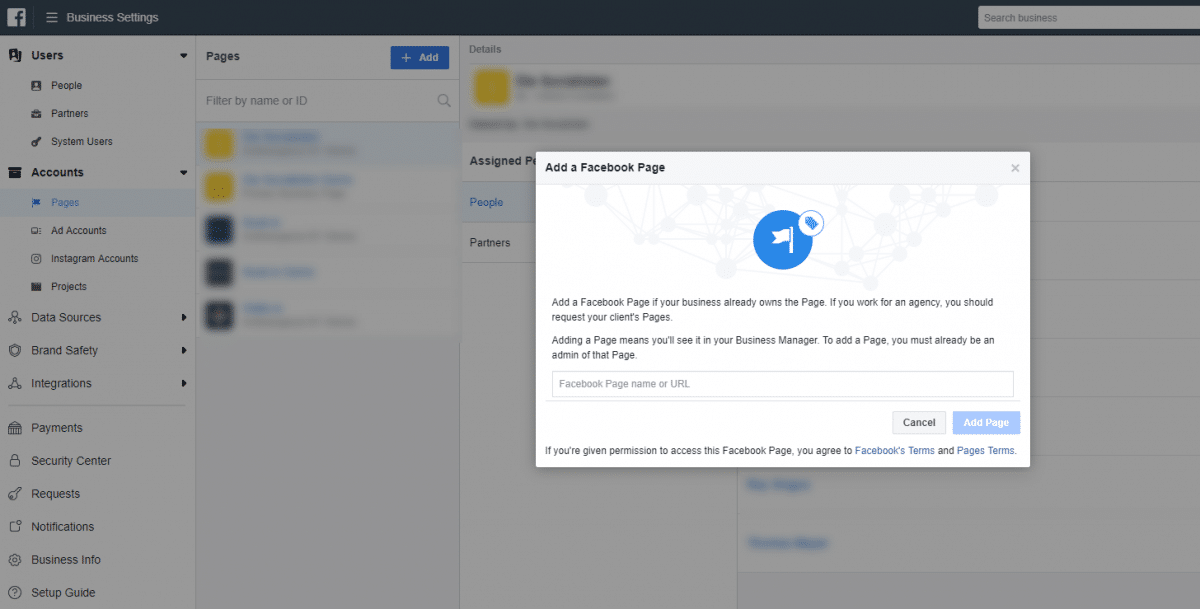This screenshot has height=609, width=1200.
Task: Click the Payments building icon
Action: pos(14,428)
